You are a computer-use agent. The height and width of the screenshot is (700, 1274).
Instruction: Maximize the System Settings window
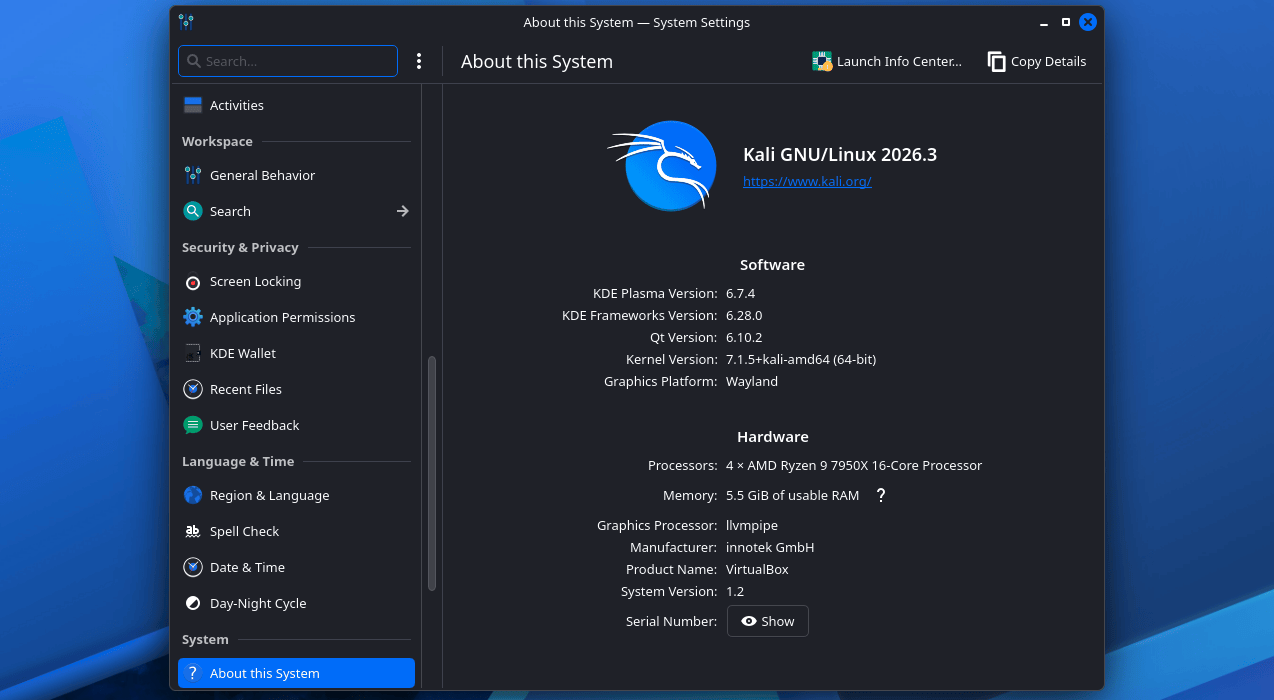1066,22
